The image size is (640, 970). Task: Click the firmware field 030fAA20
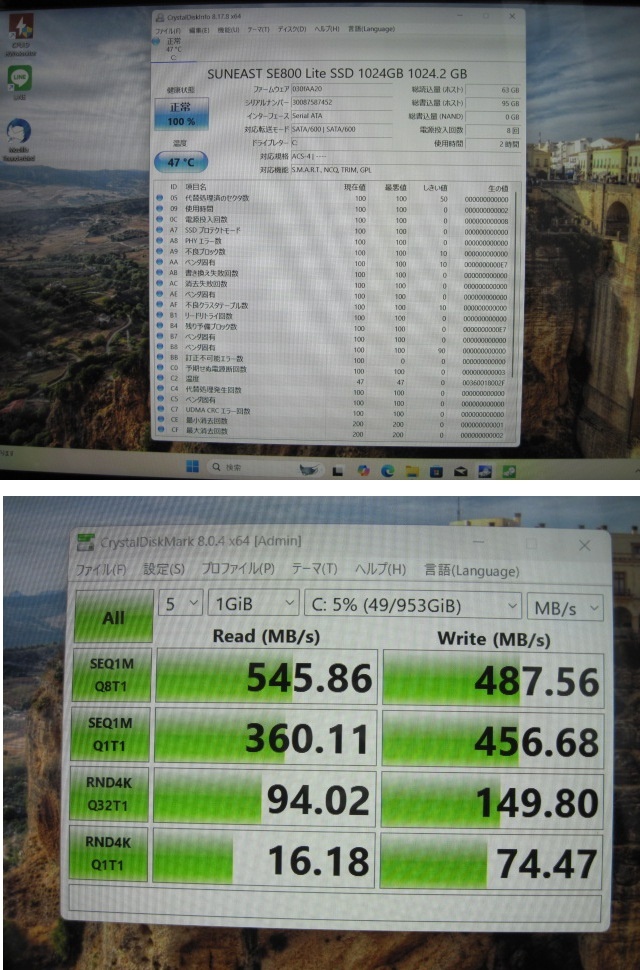pos(341,89)
